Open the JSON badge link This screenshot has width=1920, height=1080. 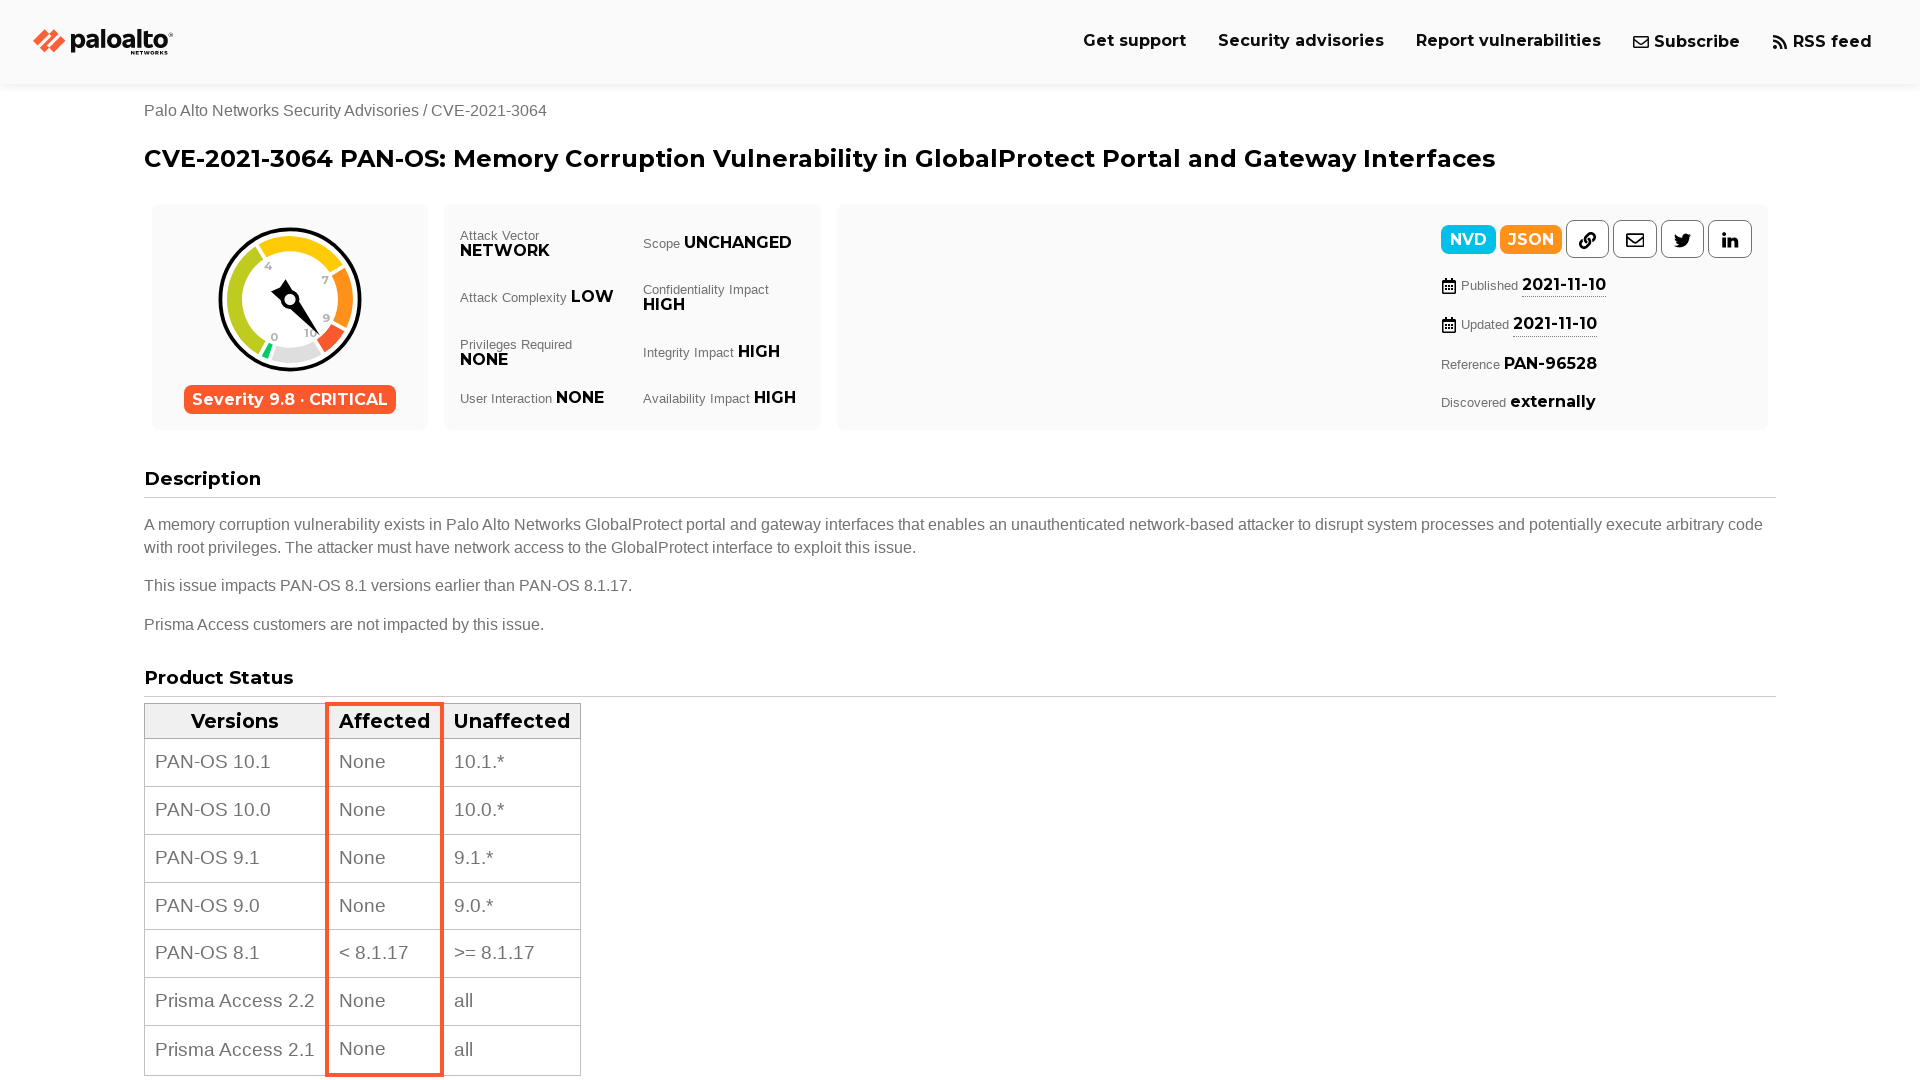point(1530,239)
